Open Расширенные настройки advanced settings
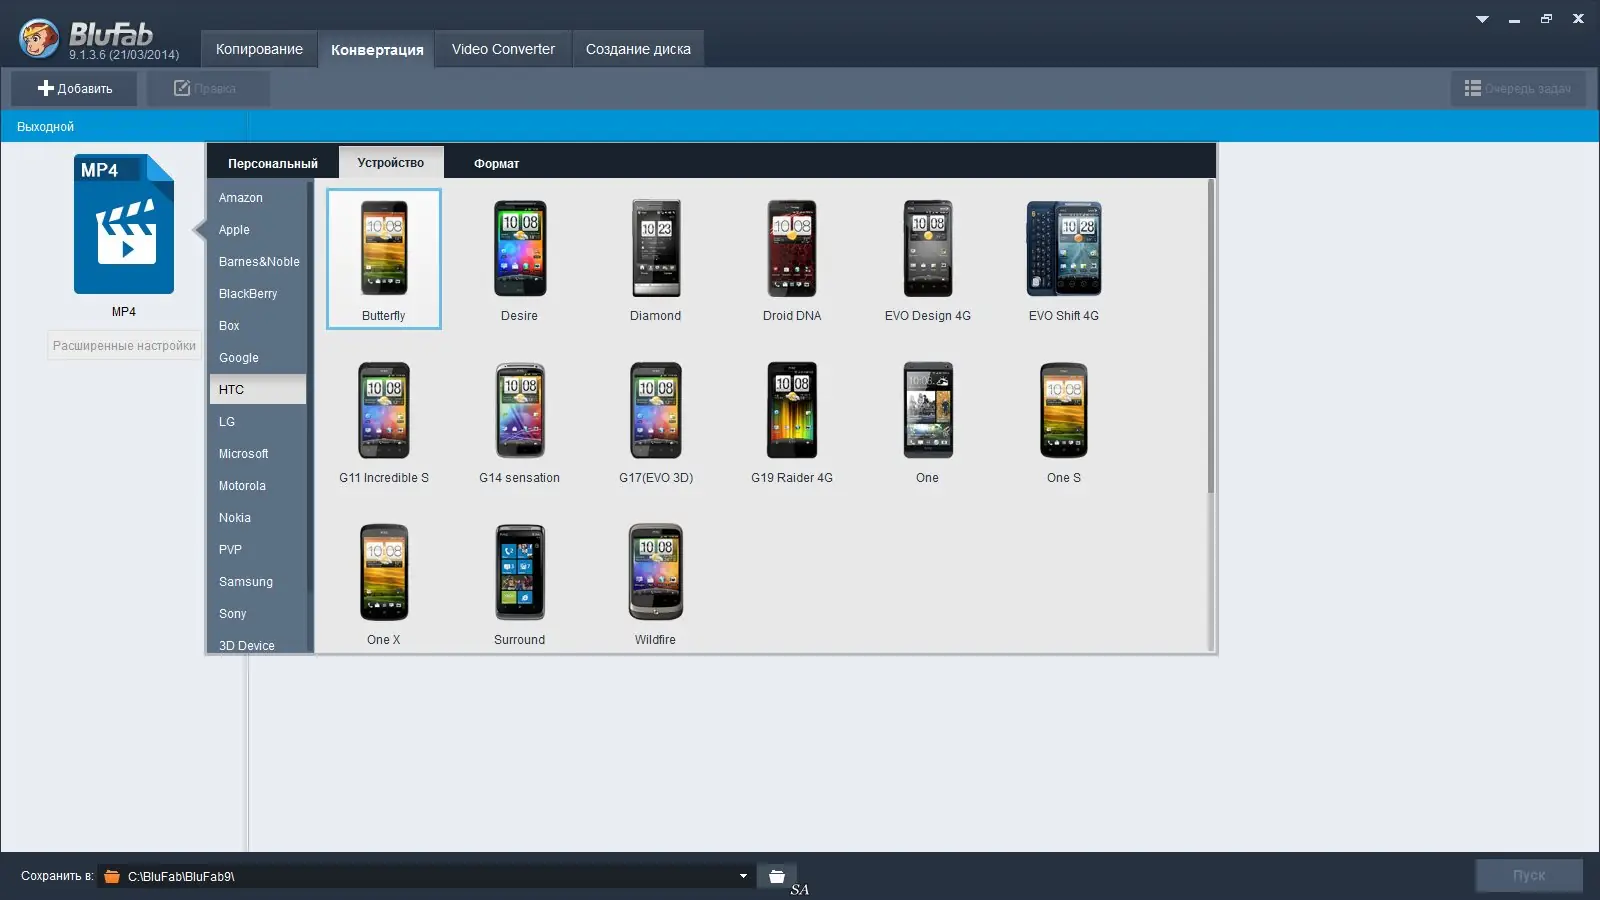This screenshot has width=1600, height=900. (x=124, y=345)
